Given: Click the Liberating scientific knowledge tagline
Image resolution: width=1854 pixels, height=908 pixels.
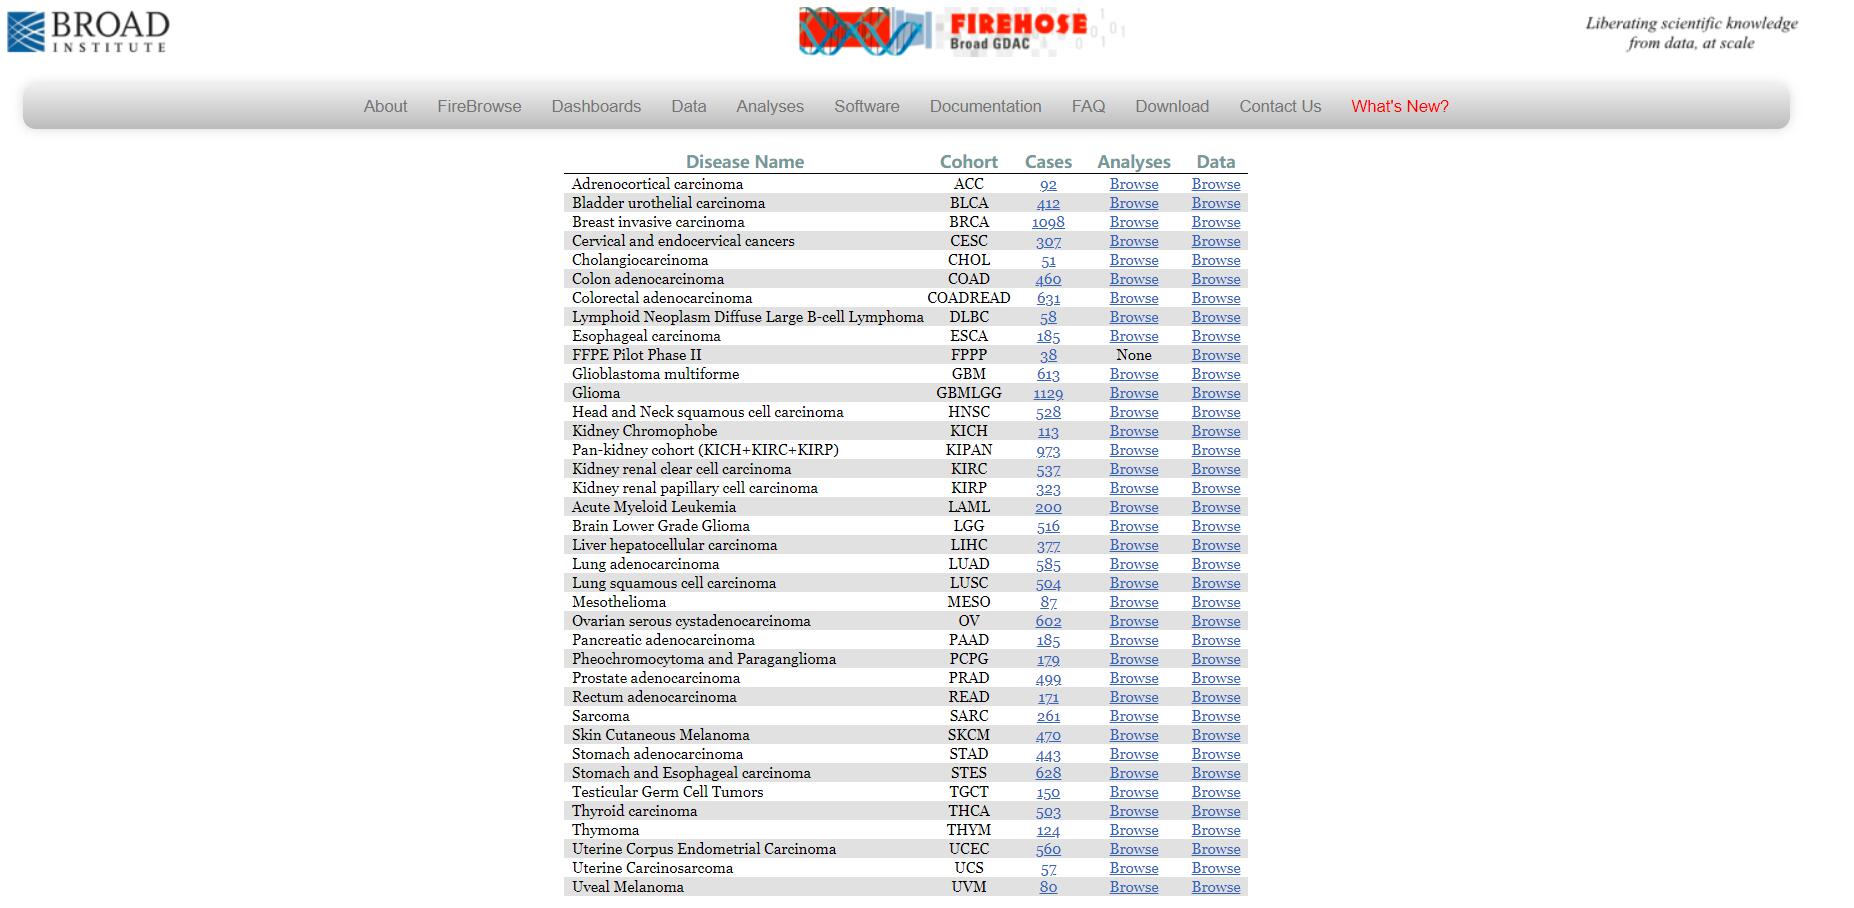Looking at the screenshot, I should pos(1691,33).
